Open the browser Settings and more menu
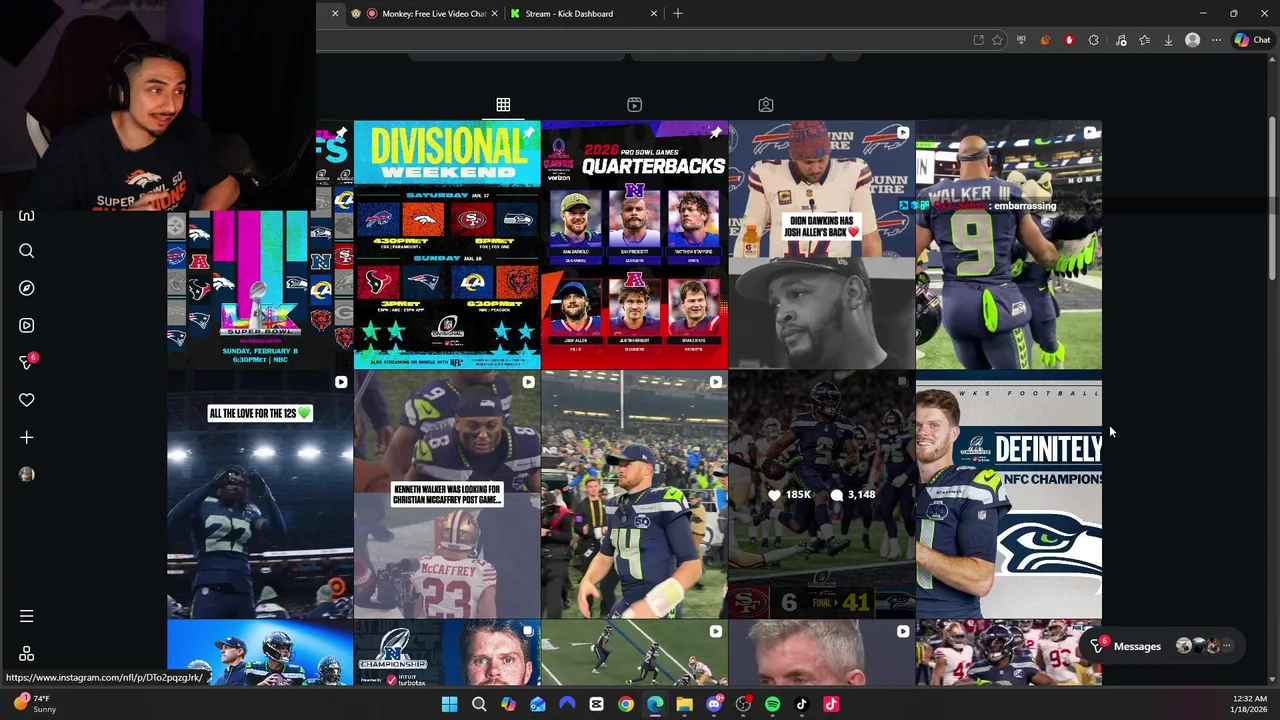Screen dimensions: 1280x720 [1216, 40]
